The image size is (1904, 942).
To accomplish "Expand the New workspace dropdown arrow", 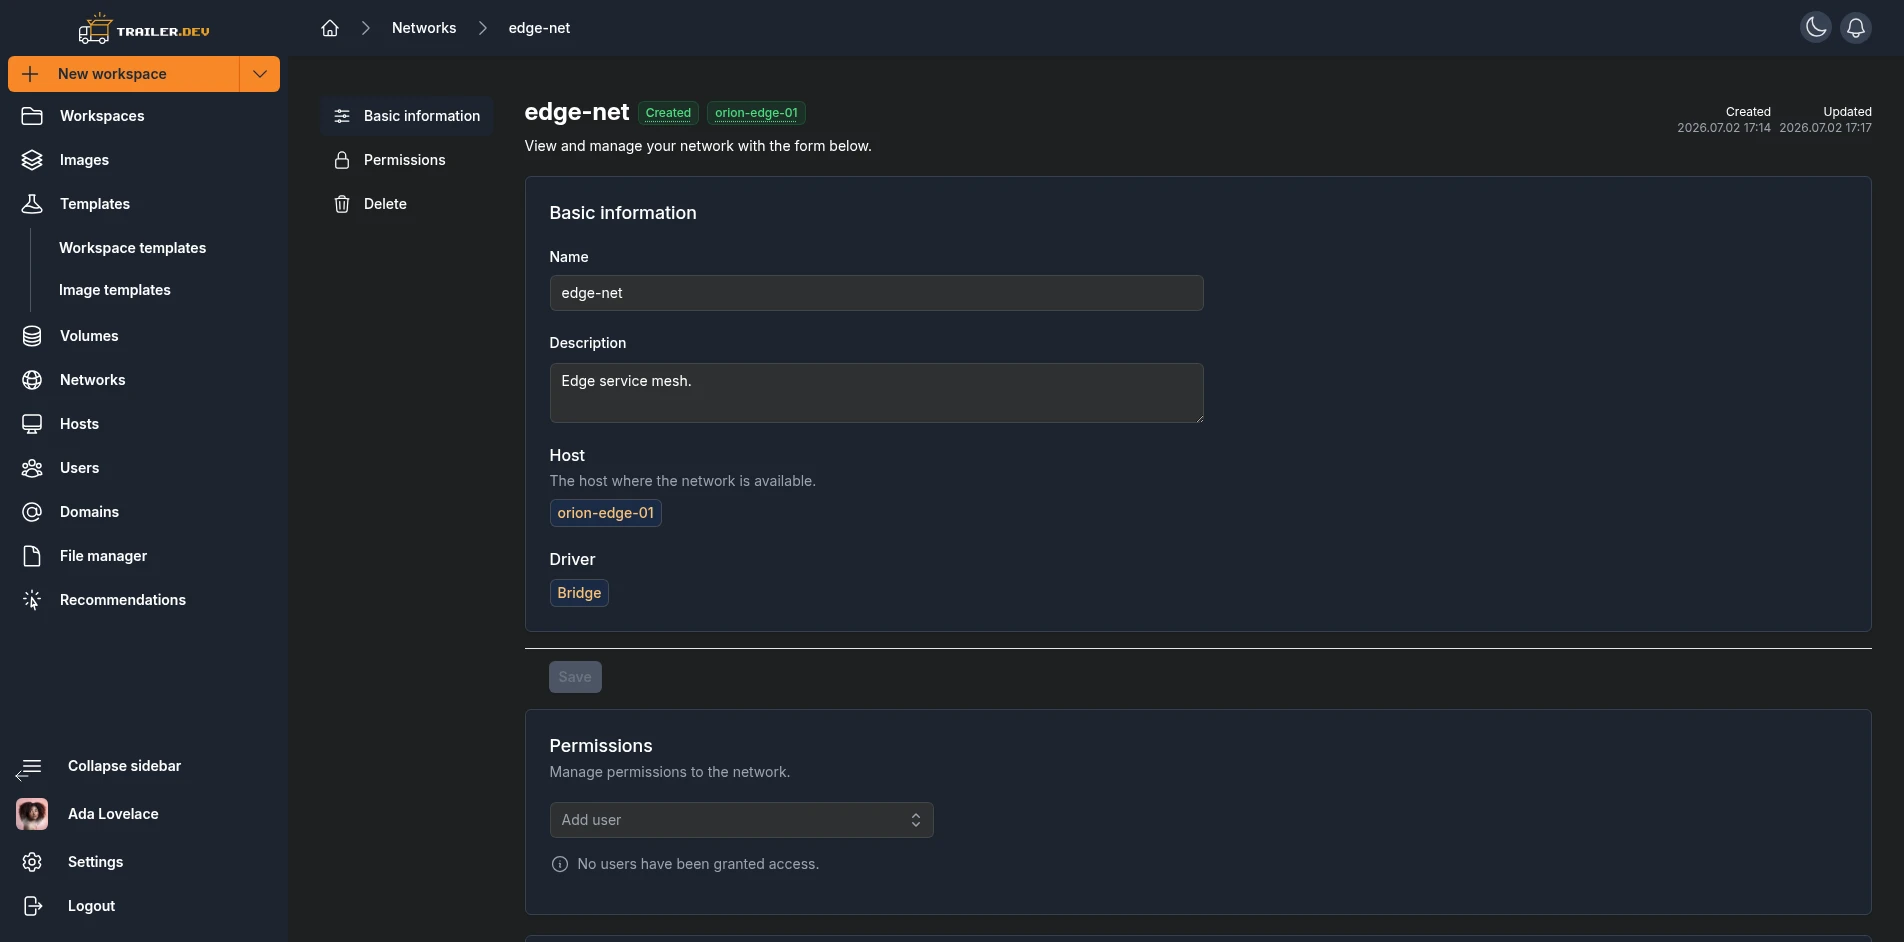I will pyautogui.click(x=260, y=74).
